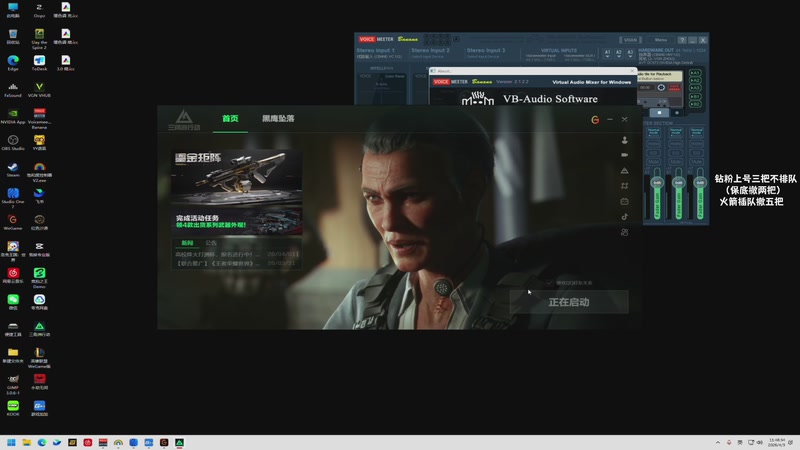Click the stop button on Voicemeeter cassette
The height and width of the screenshot is (450, 800).
pos(659,112)
